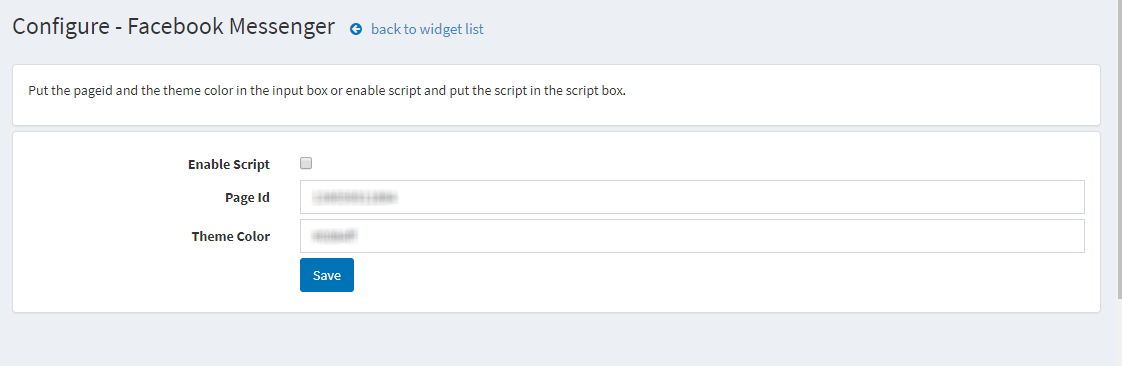Click the 'Page Id' field label
The image size is (1122, 366).
(x=248, y=198)
